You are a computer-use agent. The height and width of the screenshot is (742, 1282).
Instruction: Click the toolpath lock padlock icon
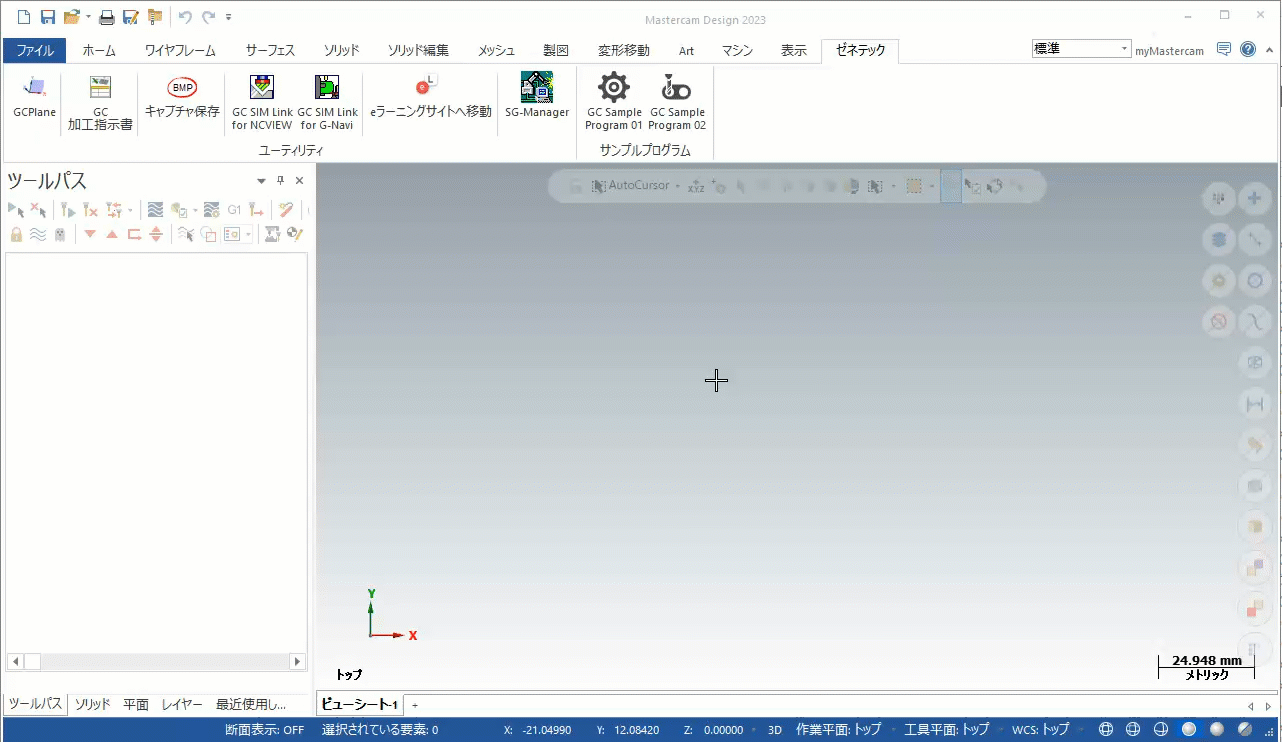[x=16, y=234]
